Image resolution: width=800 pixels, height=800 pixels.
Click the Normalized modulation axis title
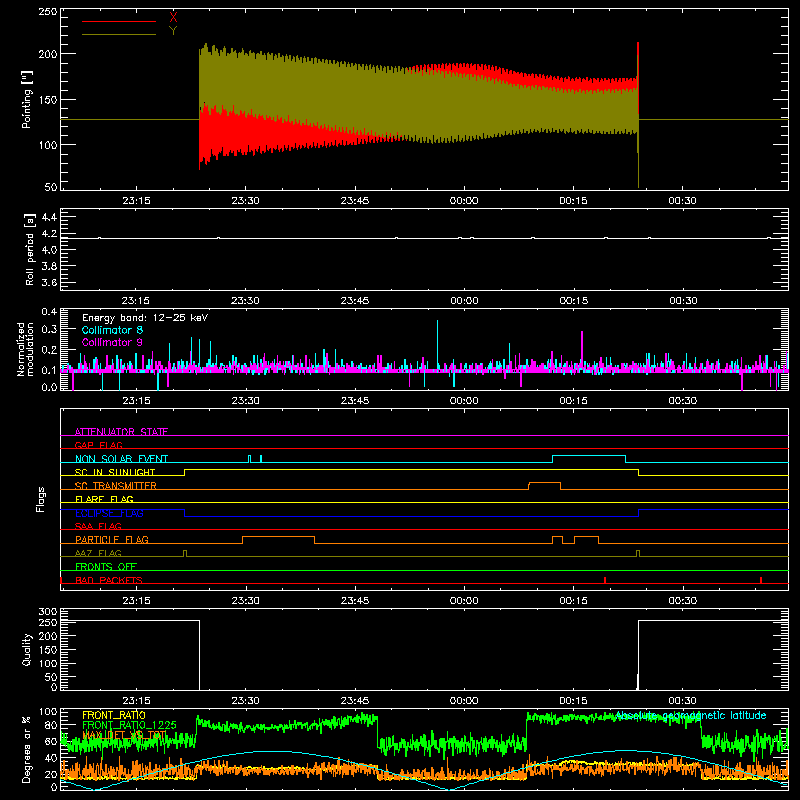(26, 349)
